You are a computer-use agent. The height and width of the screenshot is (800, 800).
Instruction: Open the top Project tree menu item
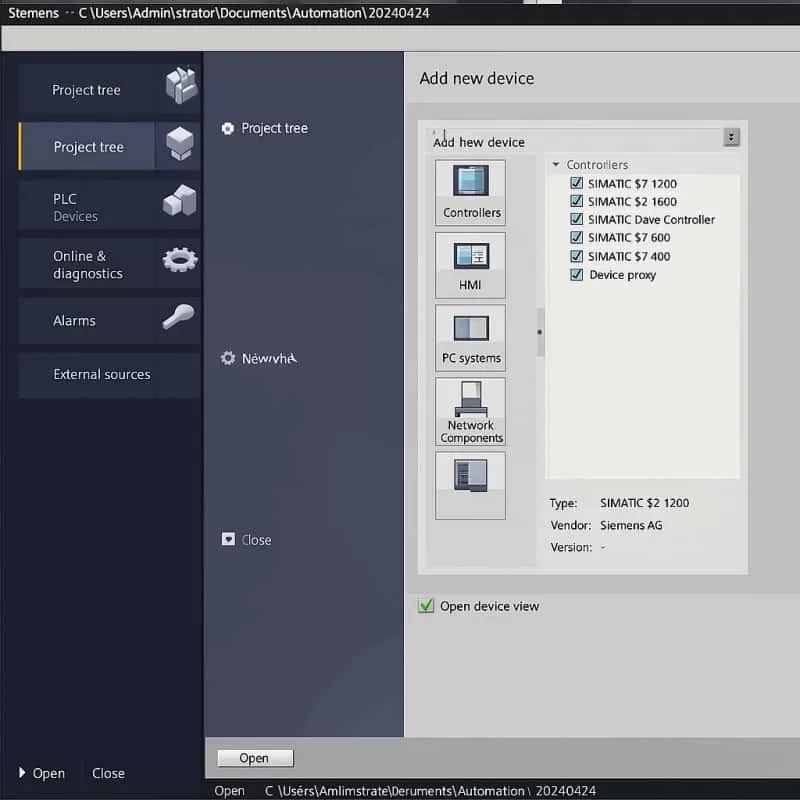tap(110, 89)
